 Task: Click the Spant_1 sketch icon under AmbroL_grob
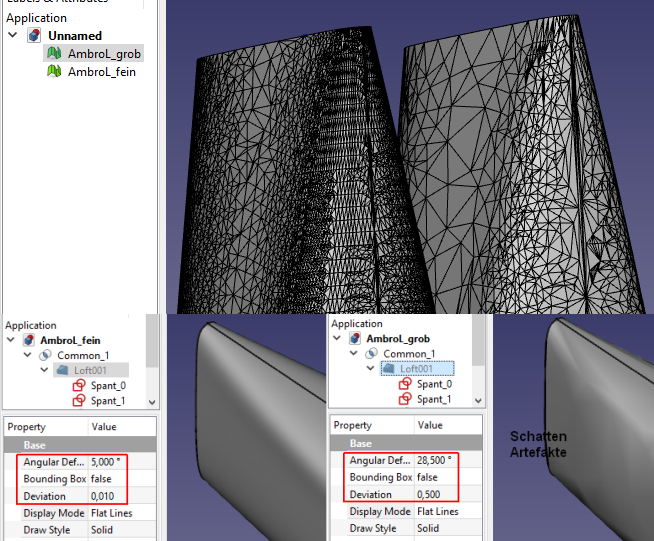coord(405,400)
